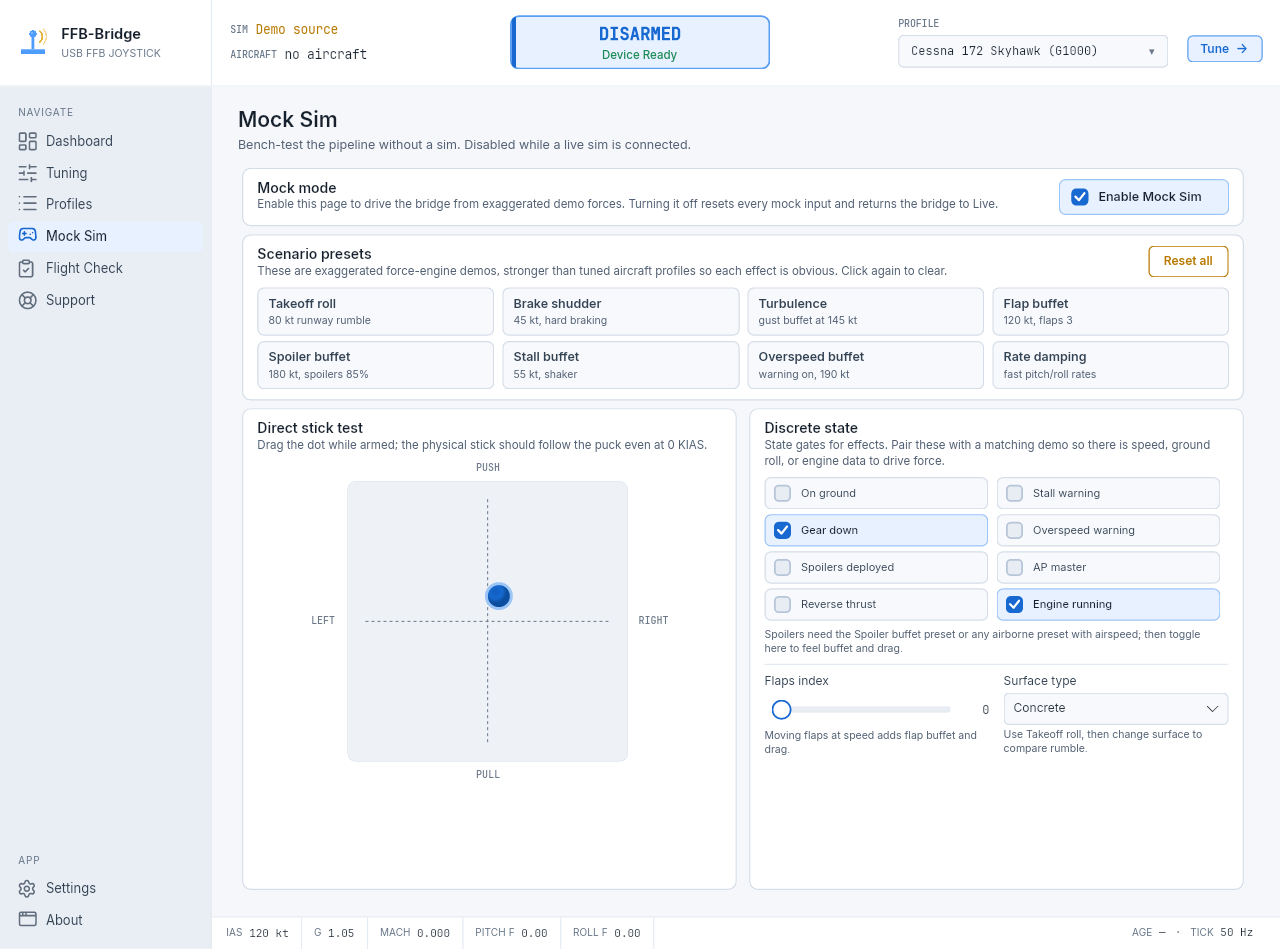
Task: Click the TICK 50 Hz readout
Action: pyautogui.click(x=1221, y=932)
